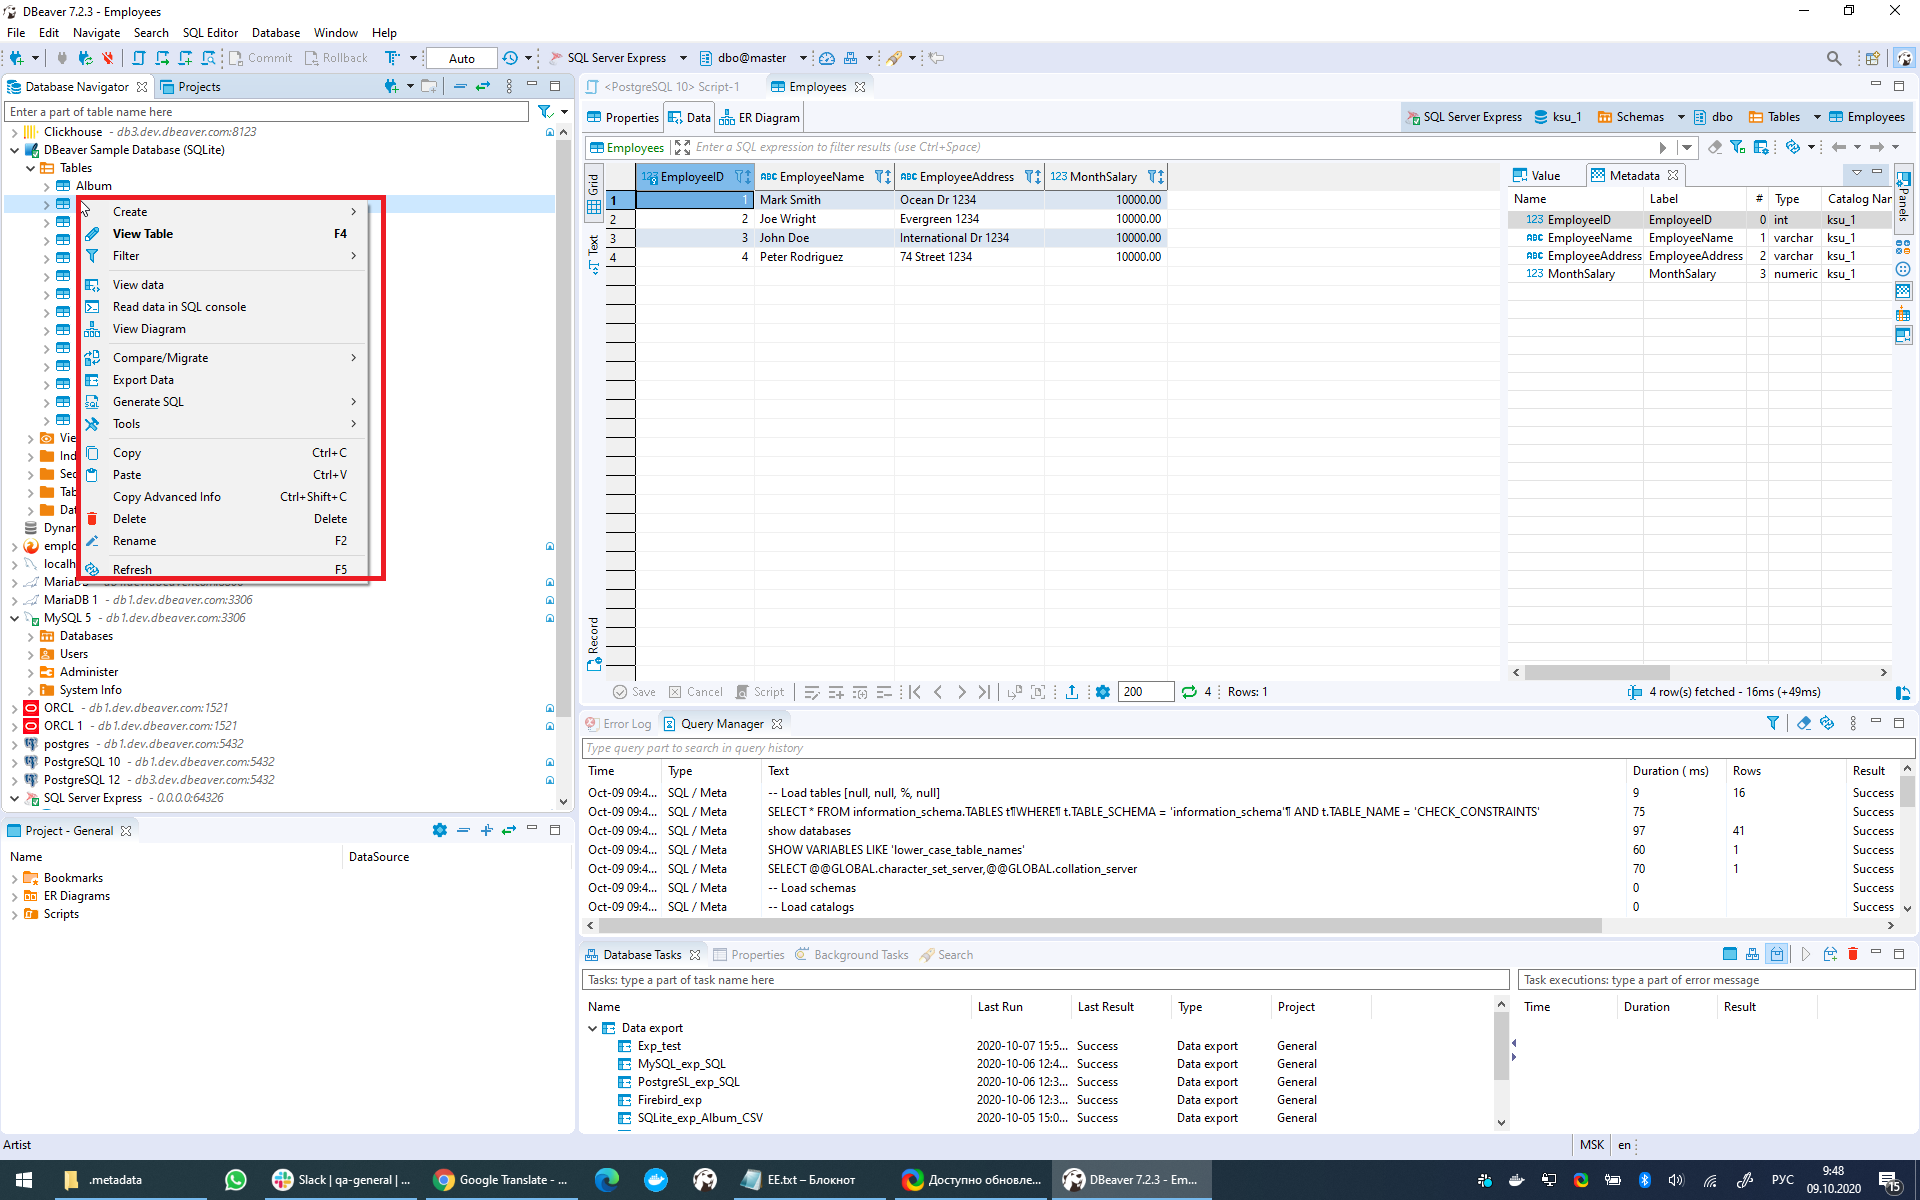1920x1200 pixels.
Task: Click Rename in the context menu
Action: pyautogui.click(x=133, y=541)
